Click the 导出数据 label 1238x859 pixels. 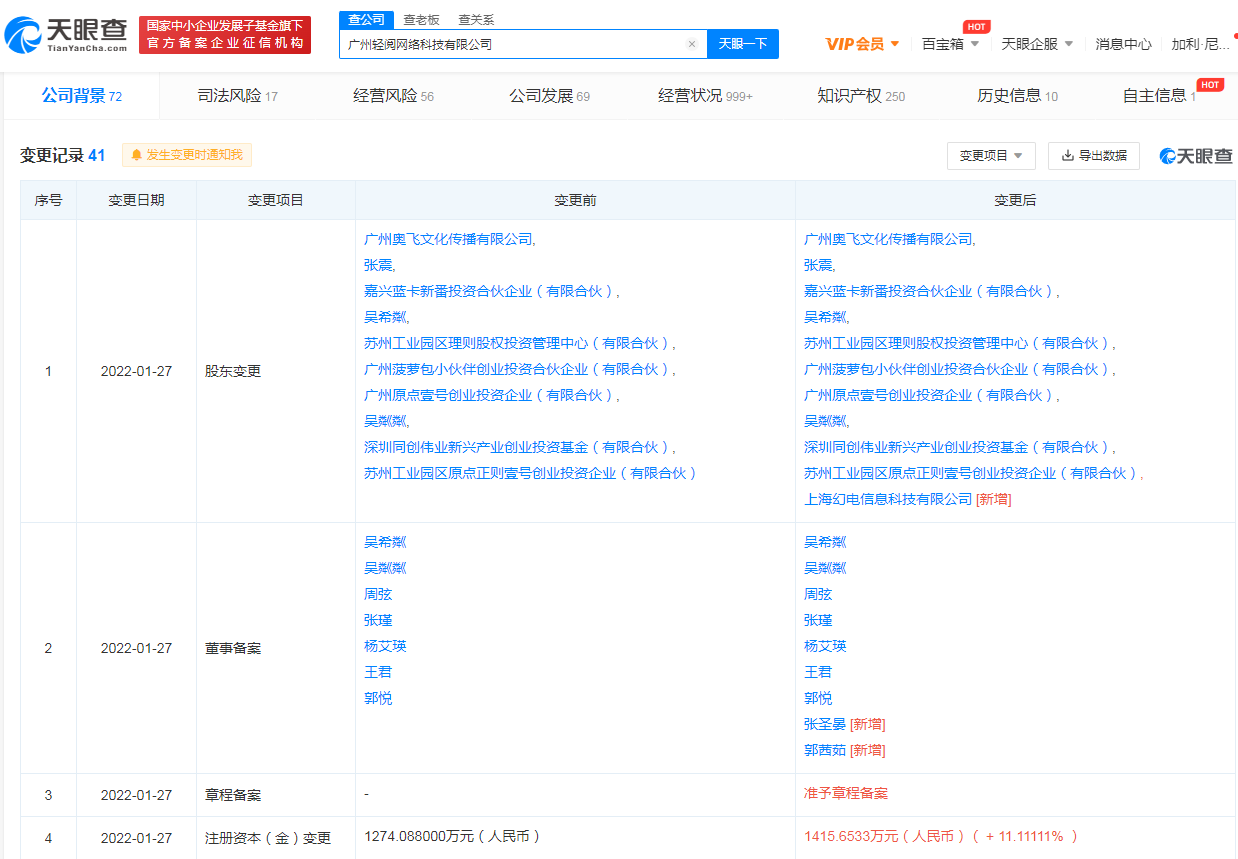(x=1102, y=156)
